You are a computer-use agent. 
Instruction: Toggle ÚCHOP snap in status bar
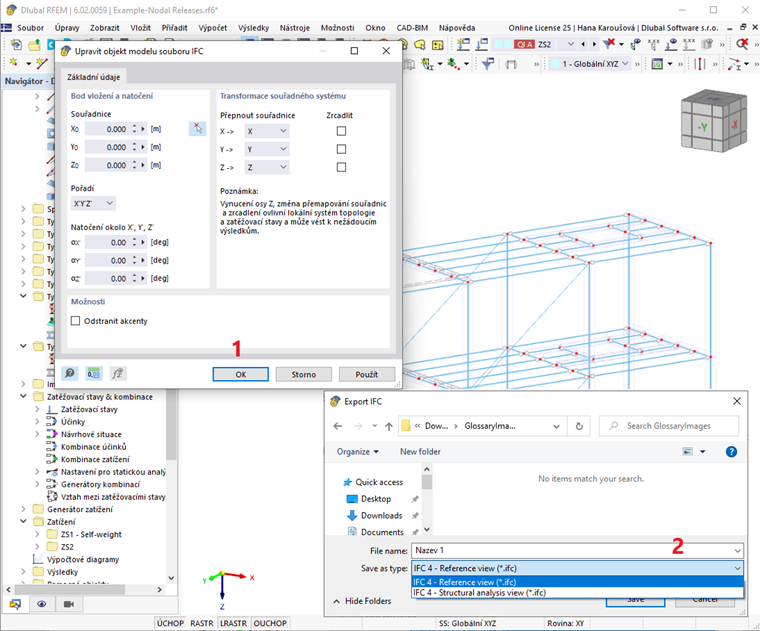tap(170, 623)
